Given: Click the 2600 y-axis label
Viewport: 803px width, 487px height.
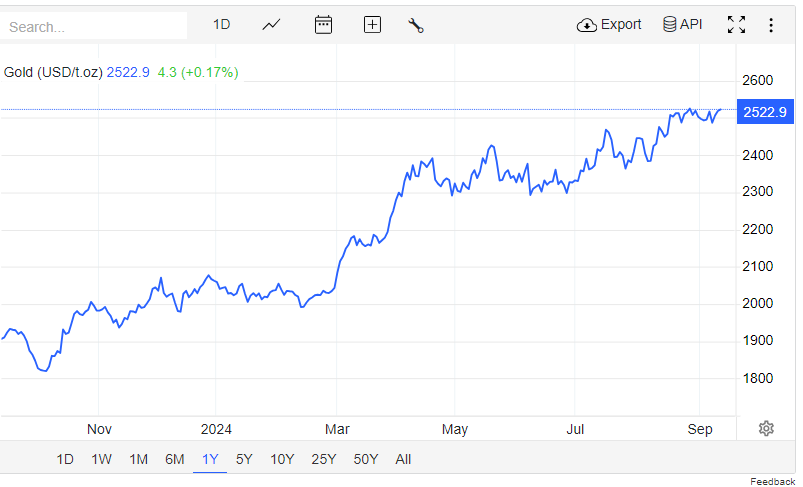Looking at the screenshot, I should click(x=757, y=80).
